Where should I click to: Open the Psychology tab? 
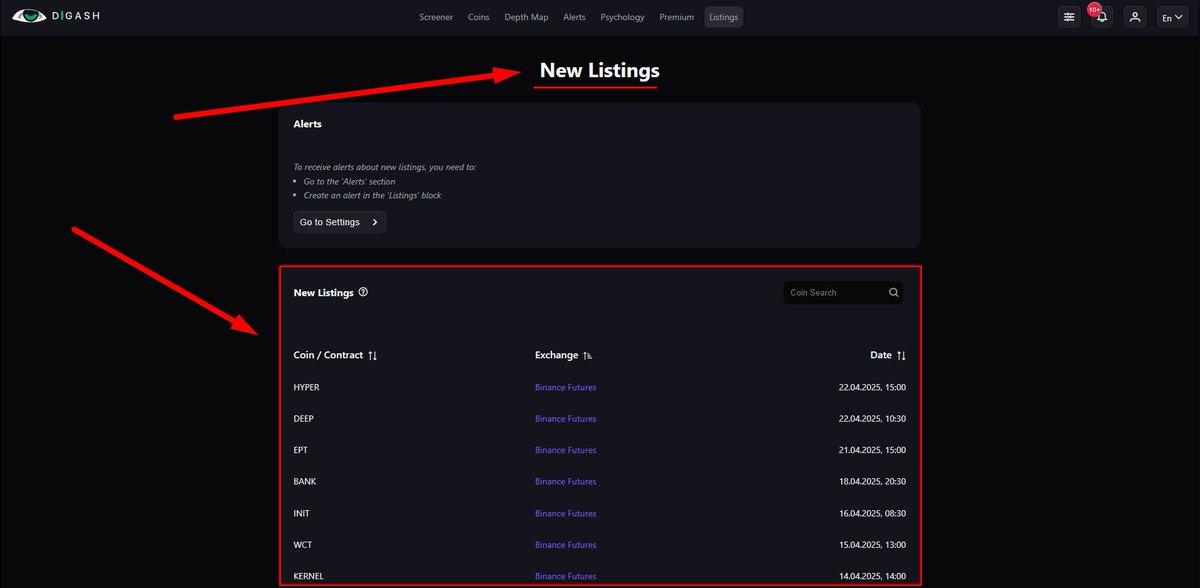coord(622,17)
